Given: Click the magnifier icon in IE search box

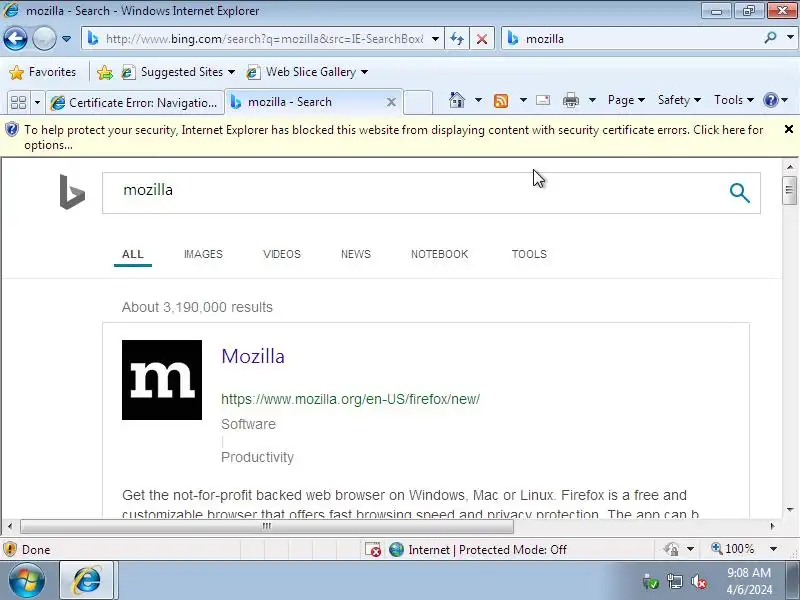Looking at the screenshot, I should point(770,38).
